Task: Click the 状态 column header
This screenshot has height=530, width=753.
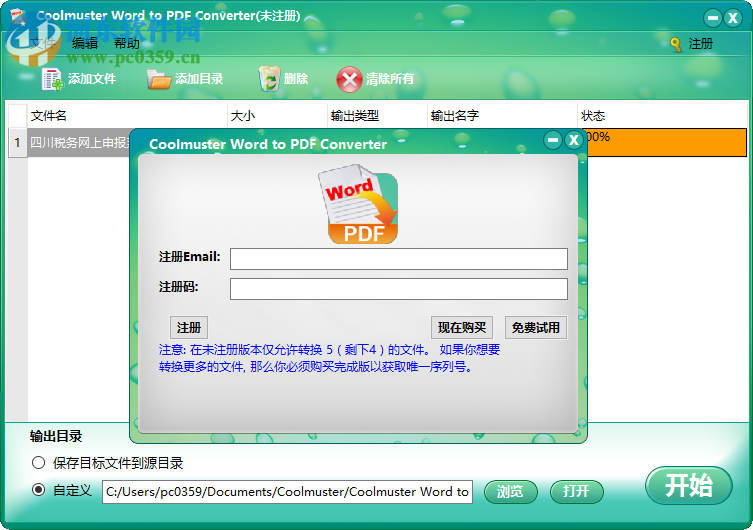Action: point(662,116)
